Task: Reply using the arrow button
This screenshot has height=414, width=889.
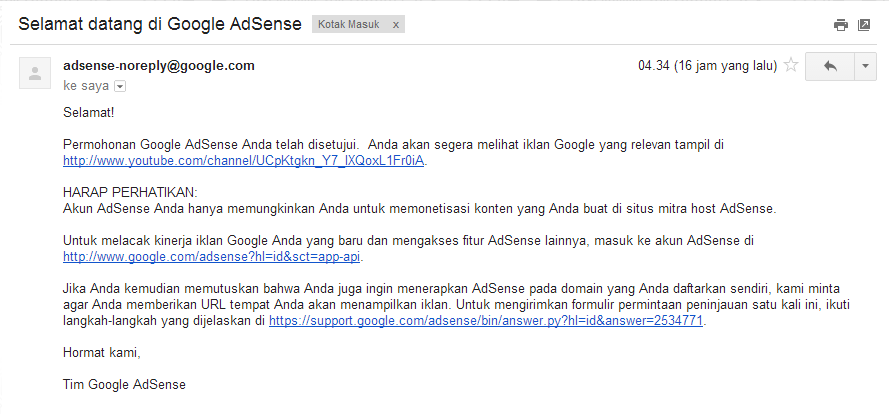Action: pyautogui.click(x=830, y=66)
